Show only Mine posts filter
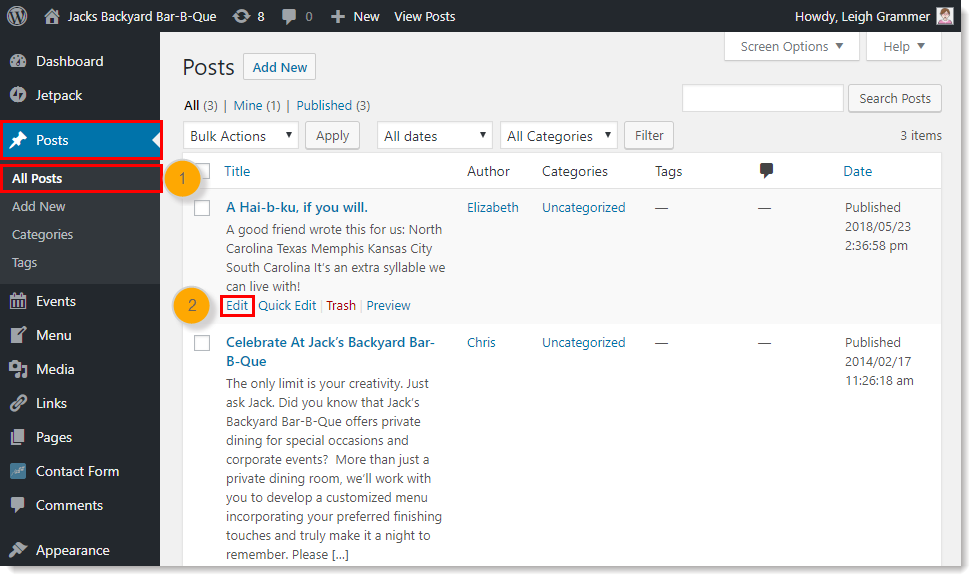 (248, 106)
